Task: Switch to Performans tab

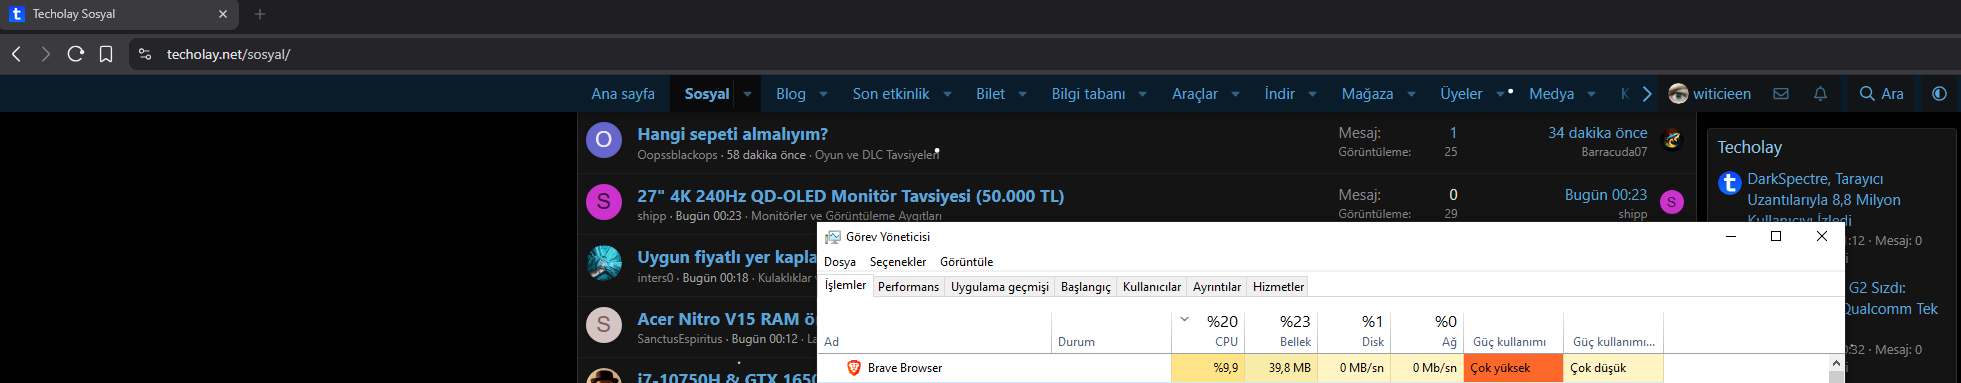Action: click(x=908, y=287)
